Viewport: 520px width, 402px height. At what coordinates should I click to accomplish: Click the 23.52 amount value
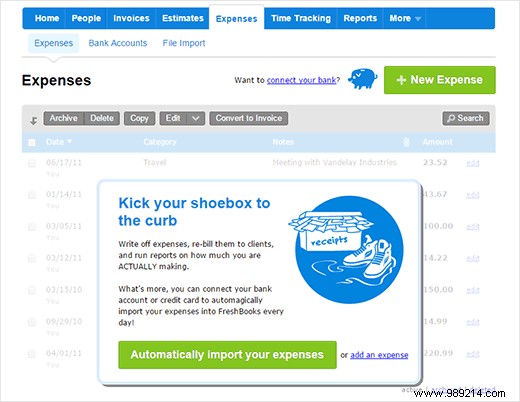click(x=435, y=162)
